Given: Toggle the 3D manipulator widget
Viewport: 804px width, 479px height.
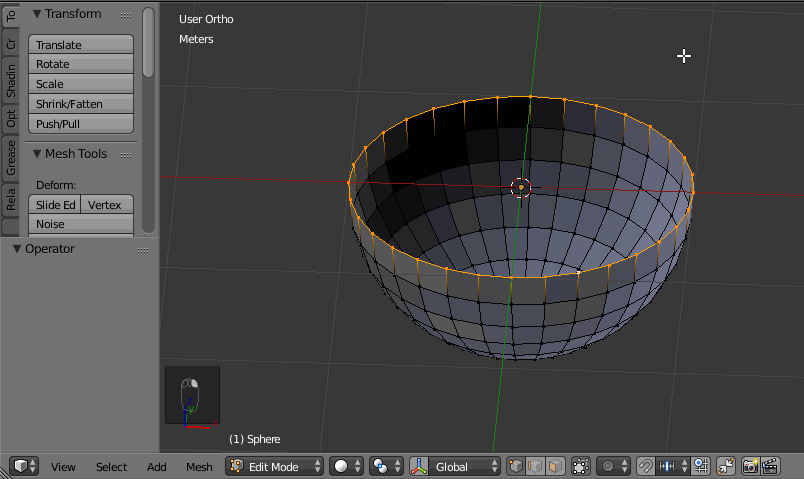Looking at the screenshot, I should (420, 466).
